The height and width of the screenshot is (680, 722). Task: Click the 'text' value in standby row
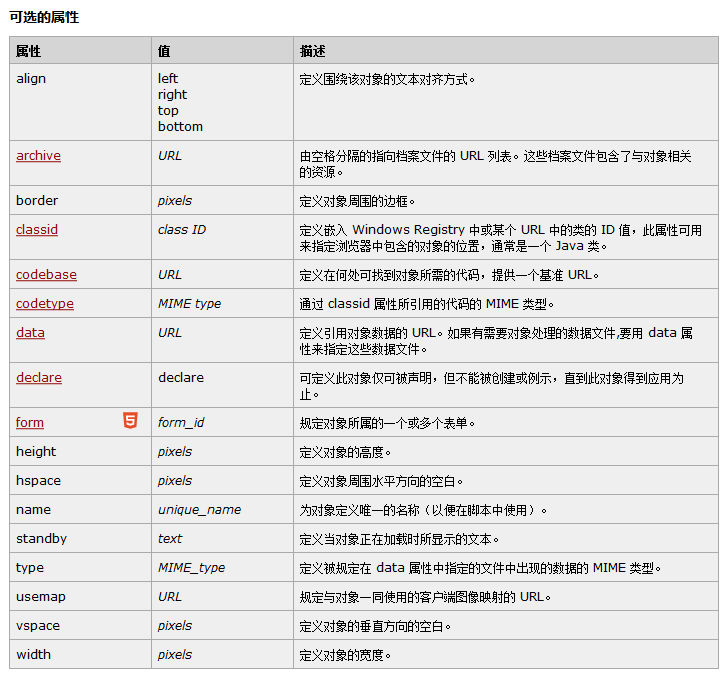point(170,539)
